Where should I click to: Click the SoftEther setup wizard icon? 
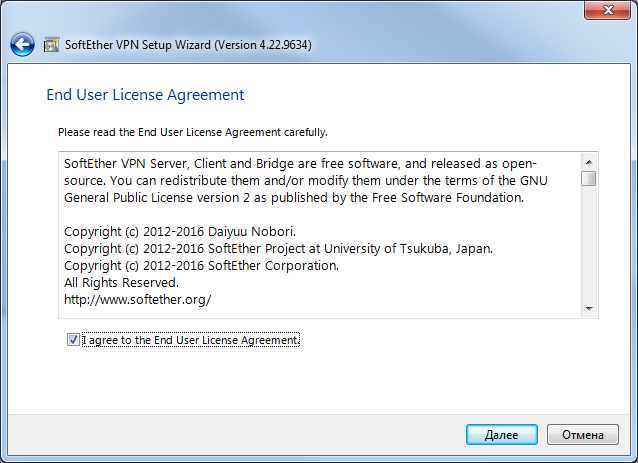[x=51, y=44]
